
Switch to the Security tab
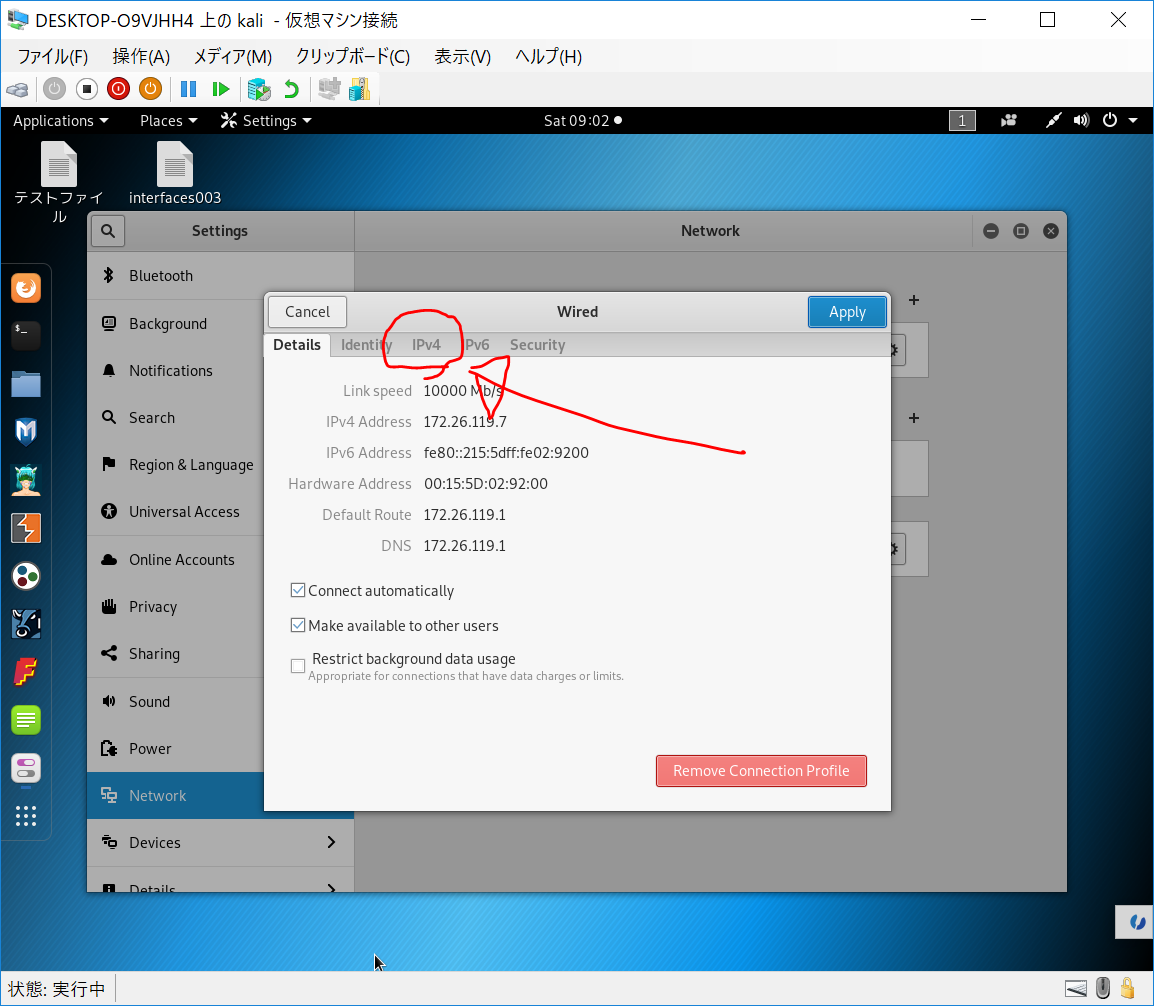537,345
